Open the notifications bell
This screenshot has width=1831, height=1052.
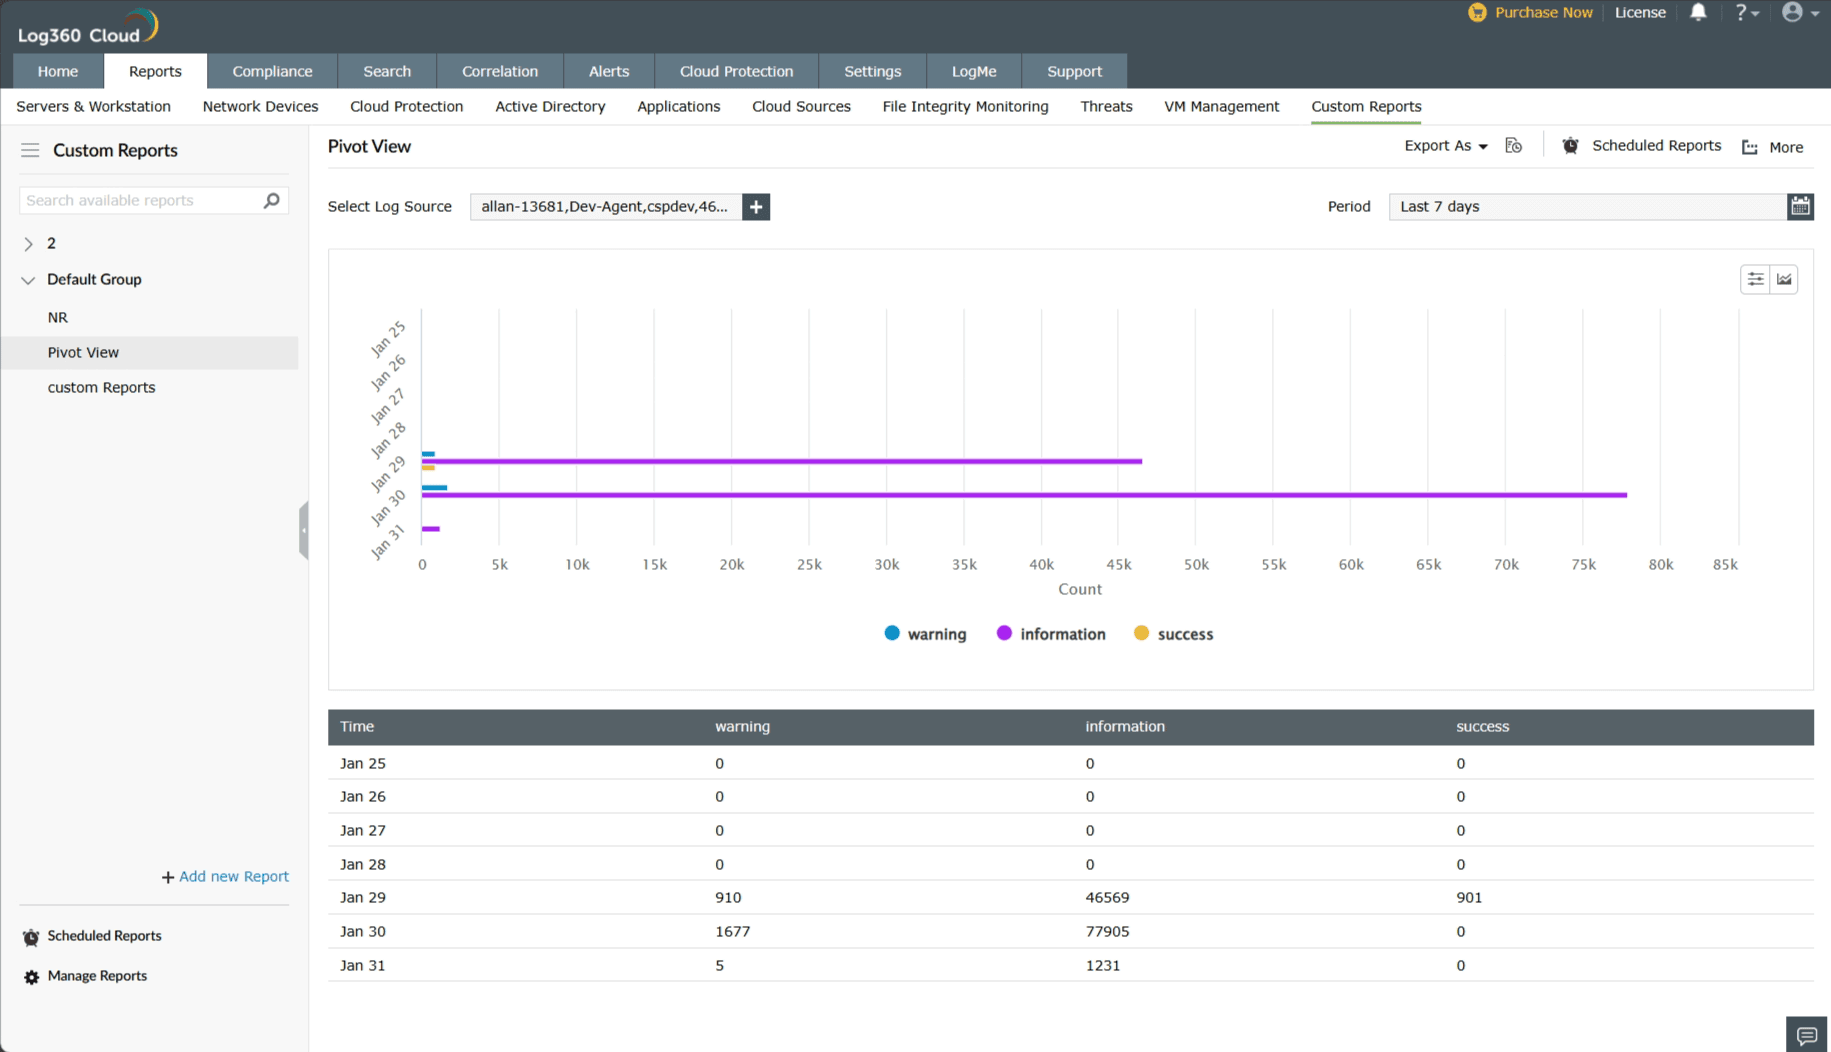[x=1698, y=12]
